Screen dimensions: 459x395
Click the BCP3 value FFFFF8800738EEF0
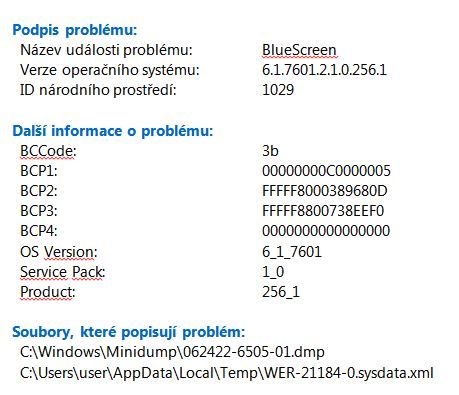click(x=323, y=211)
